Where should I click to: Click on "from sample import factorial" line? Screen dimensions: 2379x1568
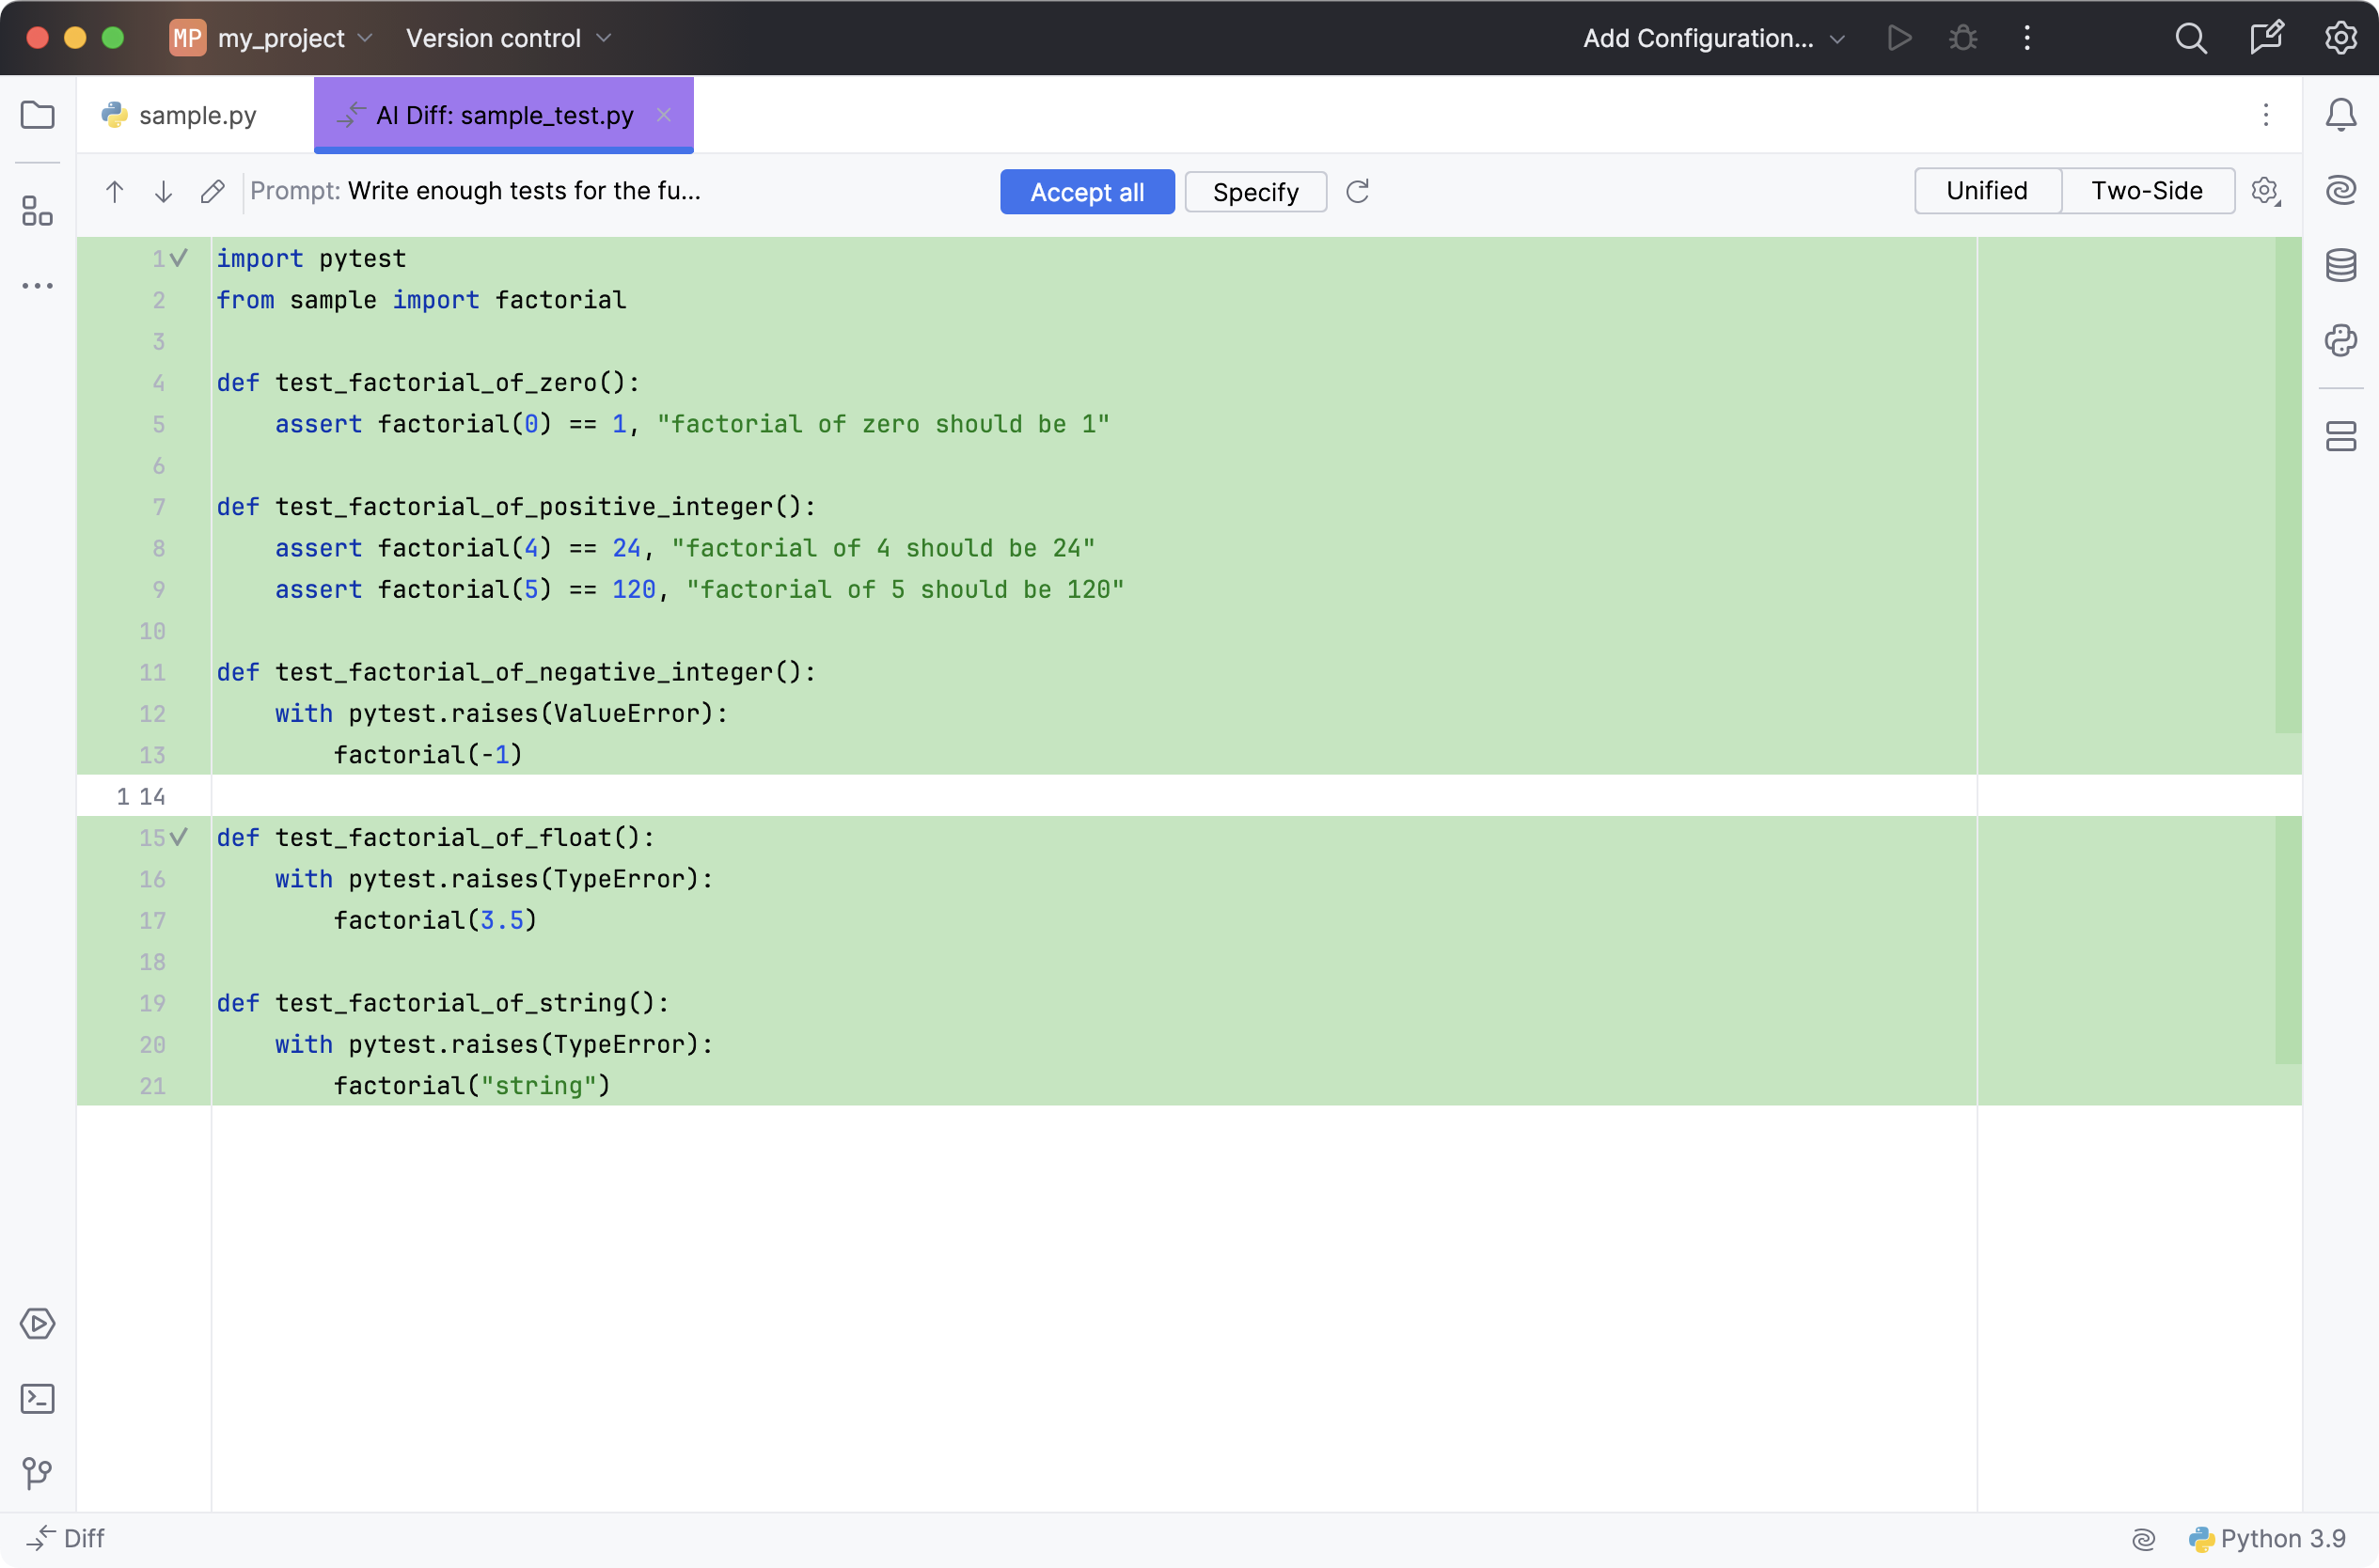tap(421, 300)
